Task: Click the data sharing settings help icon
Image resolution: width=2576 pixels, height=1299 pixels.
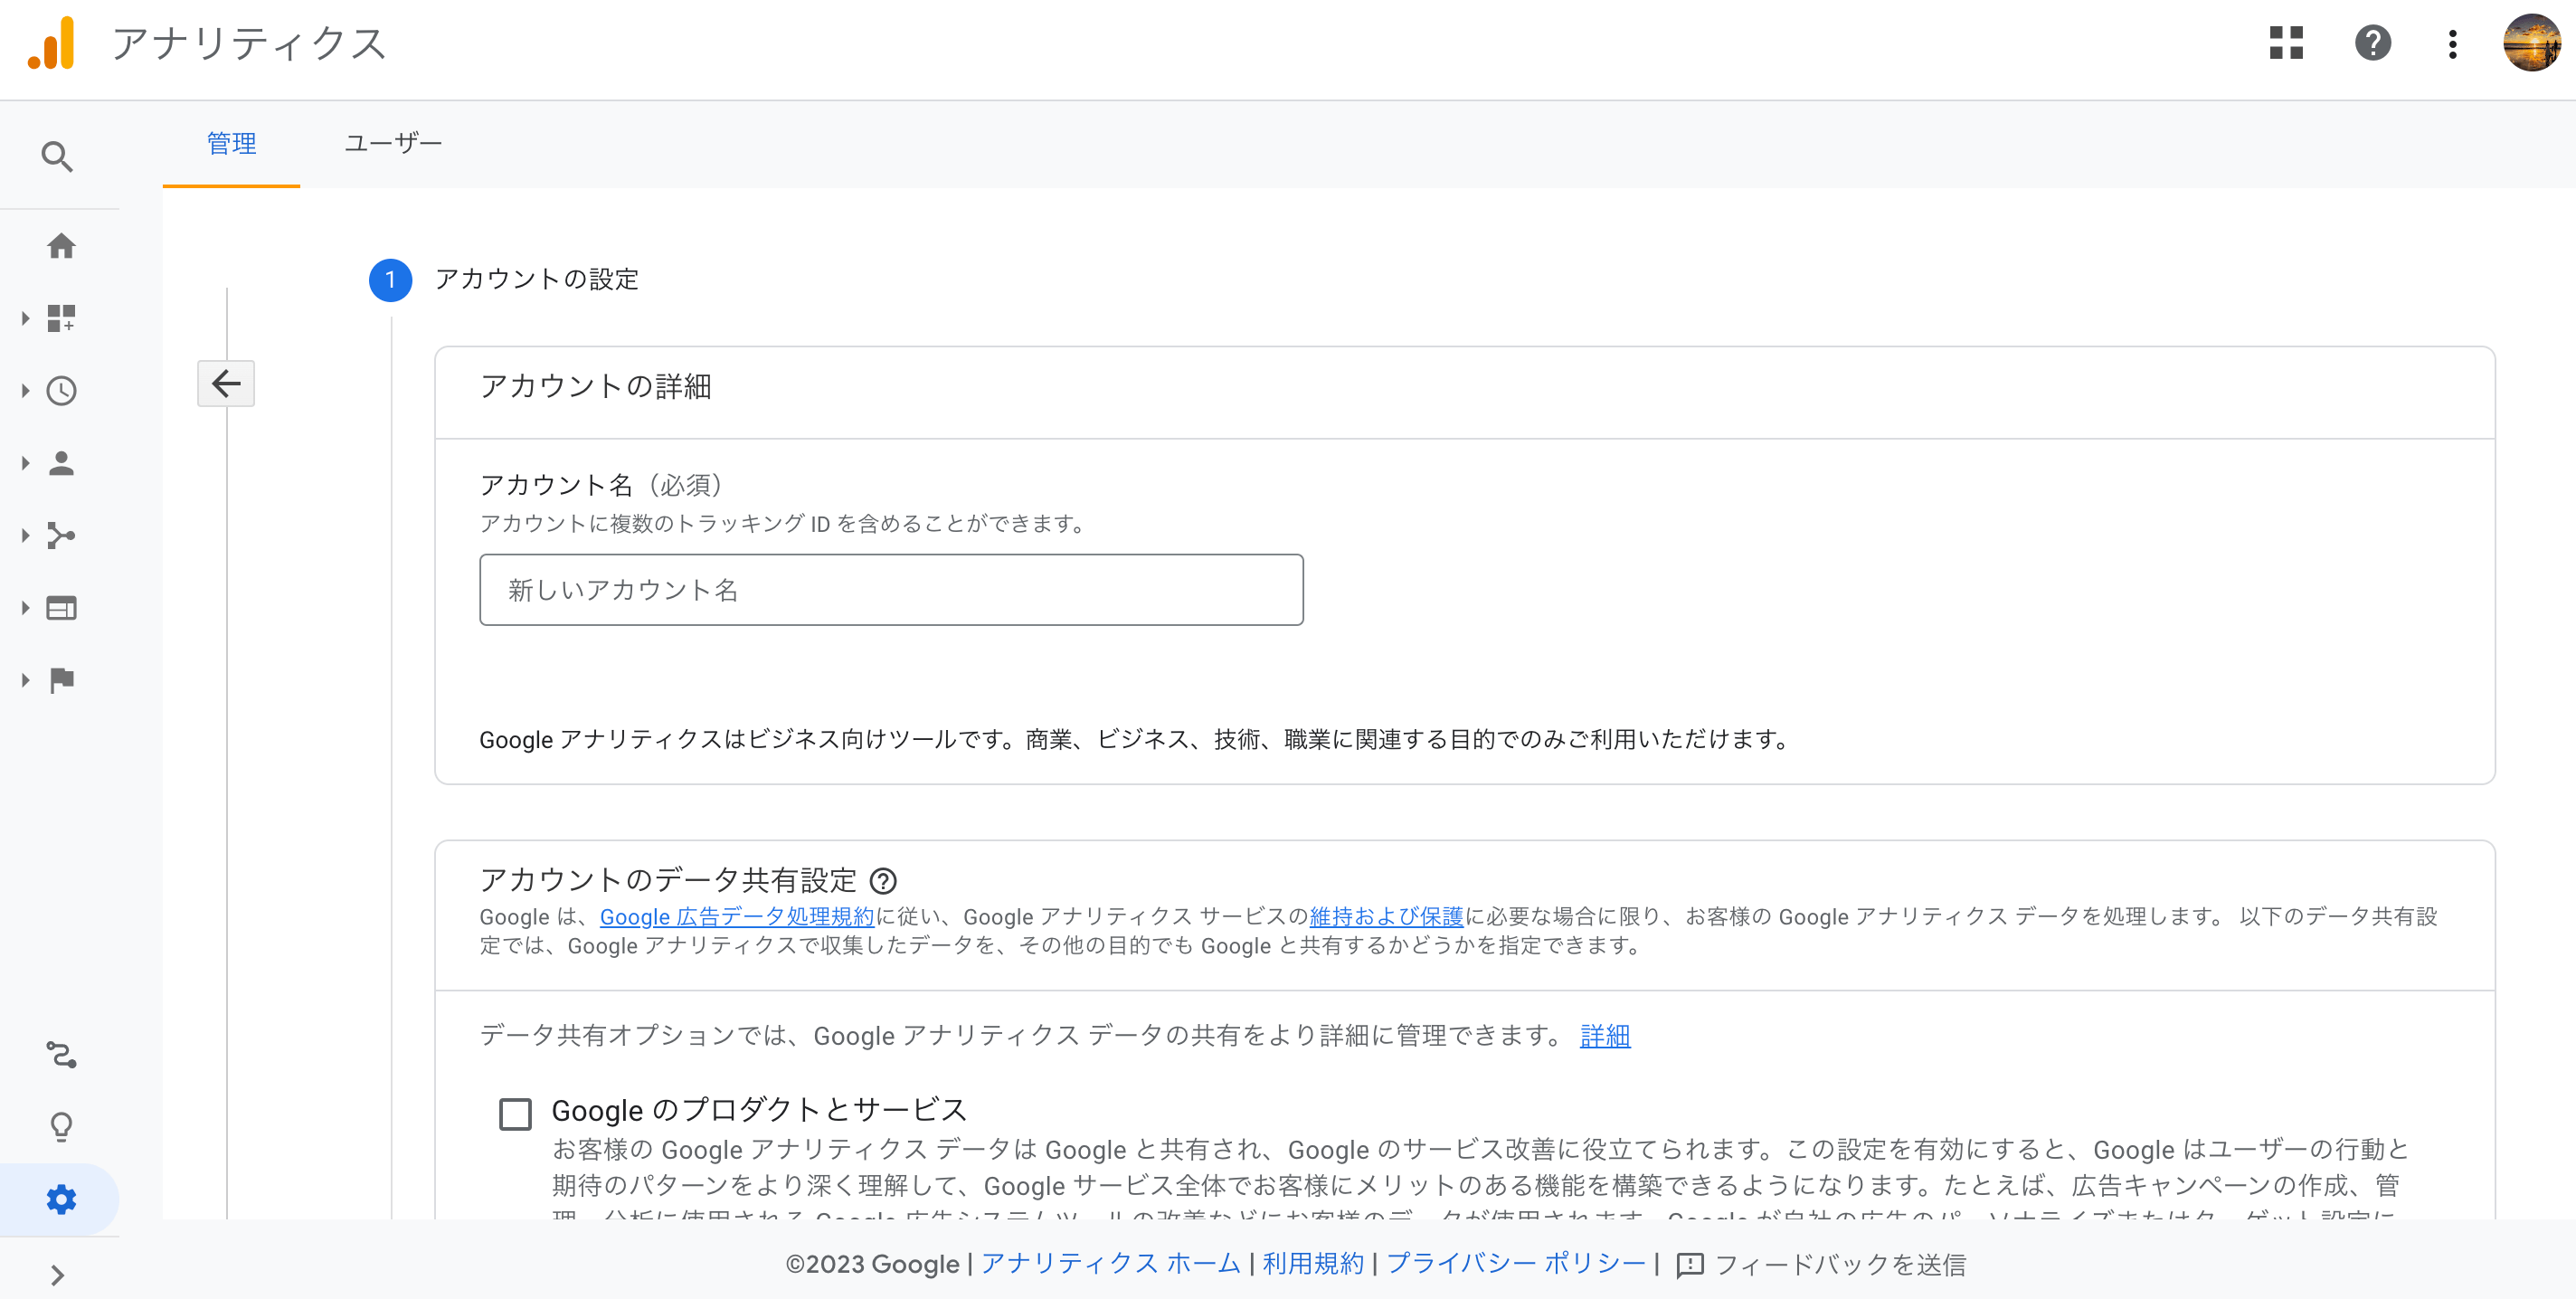Action: (883, 881)
